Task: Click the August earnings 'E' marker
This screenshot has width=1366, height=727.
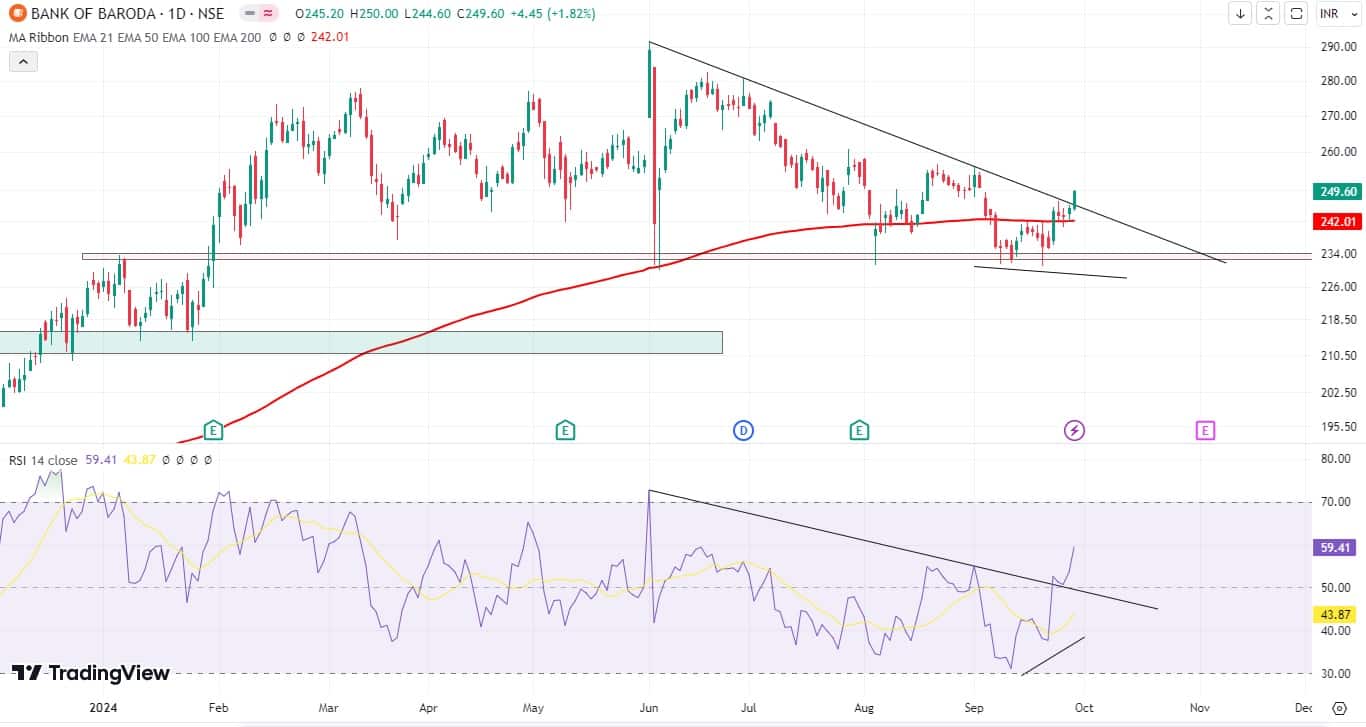Action: 859,430
